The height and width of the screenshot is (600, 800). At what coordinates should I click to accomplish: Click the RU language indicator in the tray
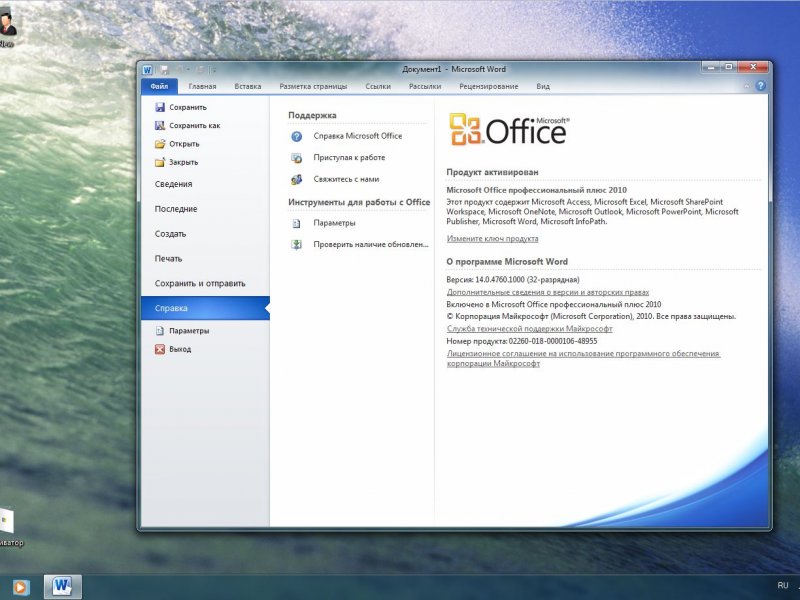point(783,585)
